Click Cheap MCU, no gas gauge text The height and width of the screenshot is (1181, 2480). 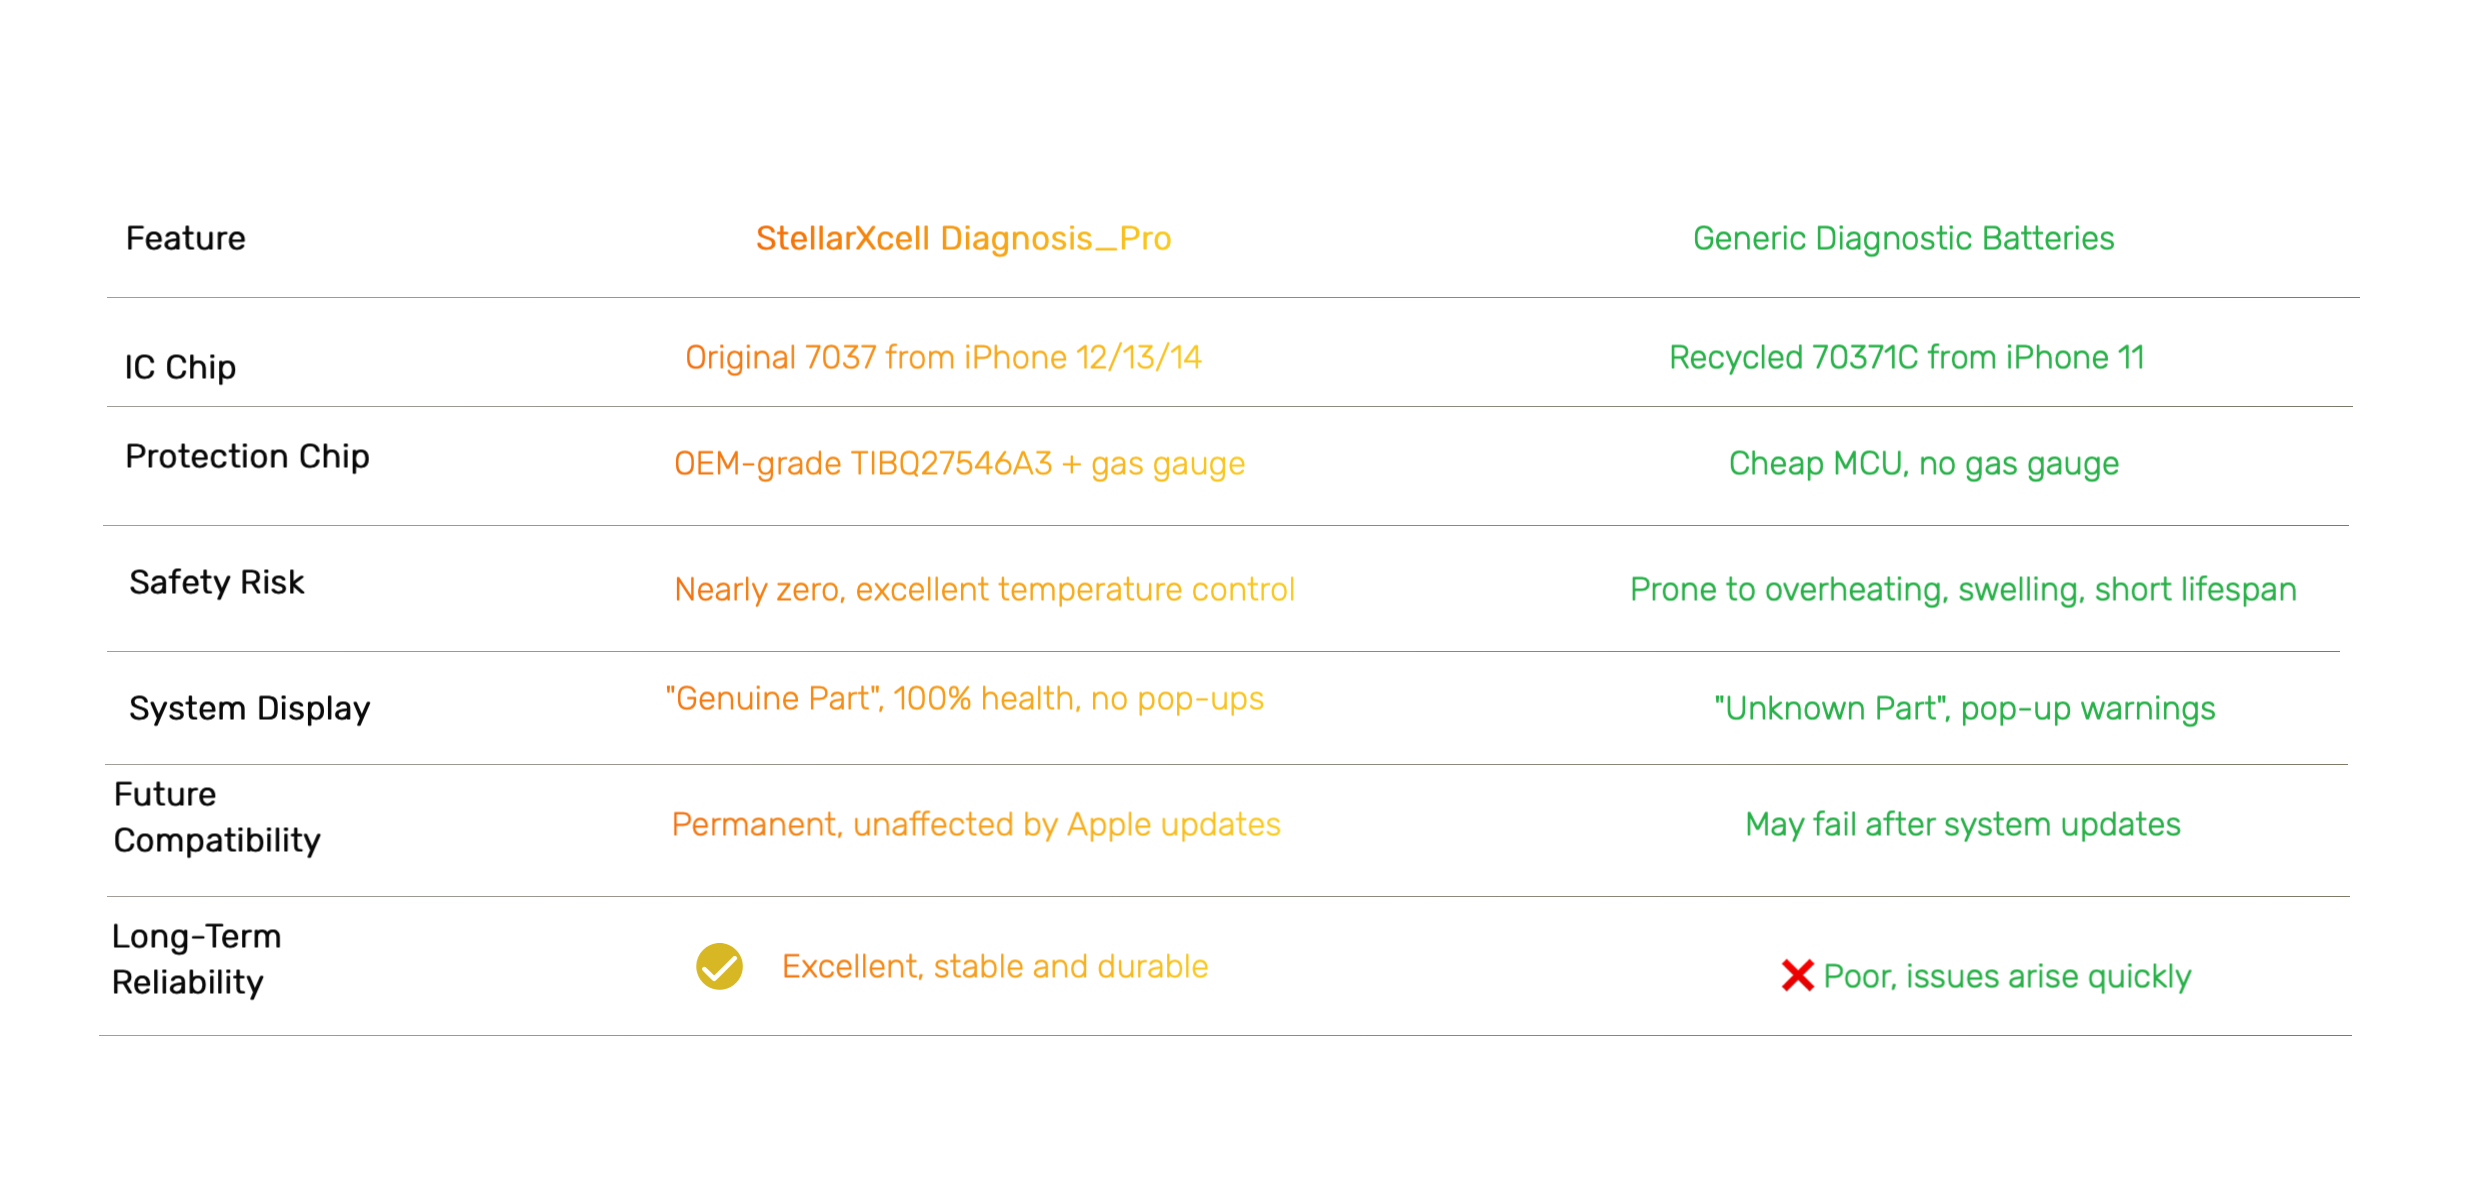tap(1923, 463)
